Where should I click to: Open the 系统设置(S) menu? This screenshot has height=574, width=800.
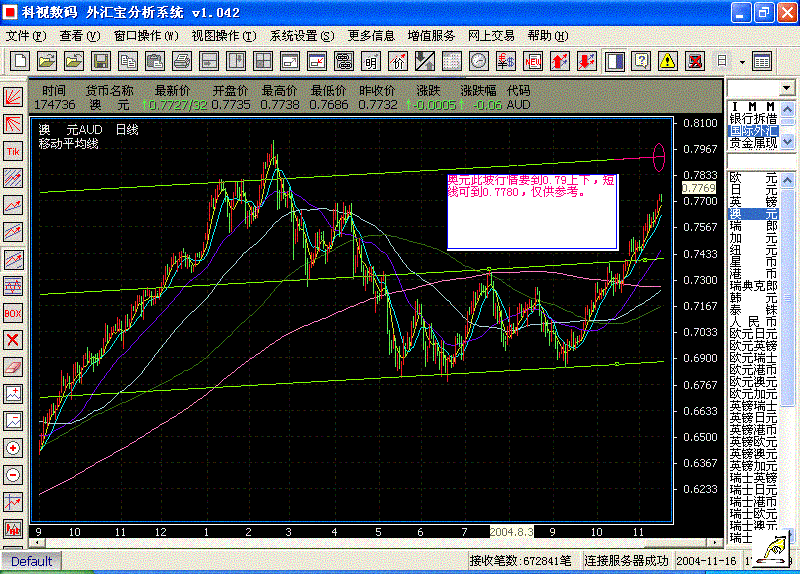(302, 36)
